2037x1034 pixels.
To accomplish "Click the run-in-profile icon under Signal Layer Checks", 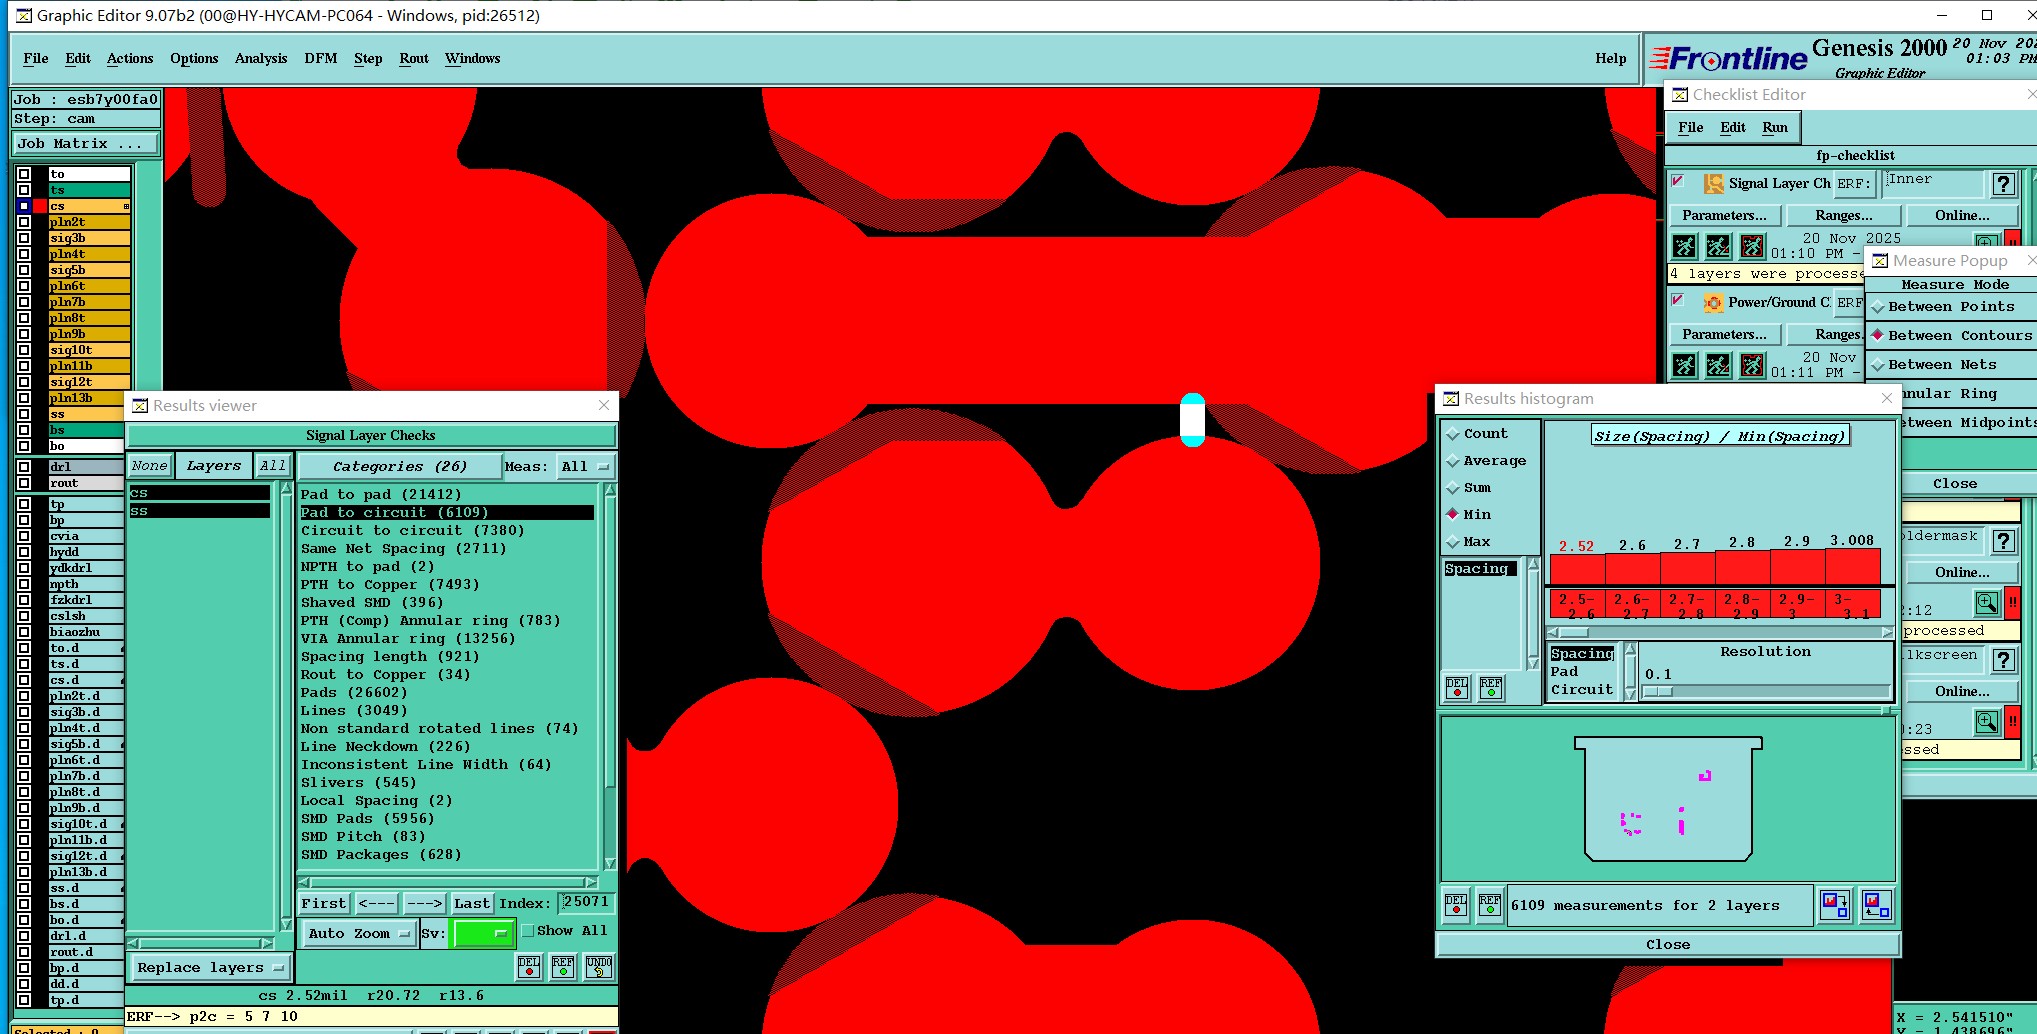I will click(x=1753, y=246).
